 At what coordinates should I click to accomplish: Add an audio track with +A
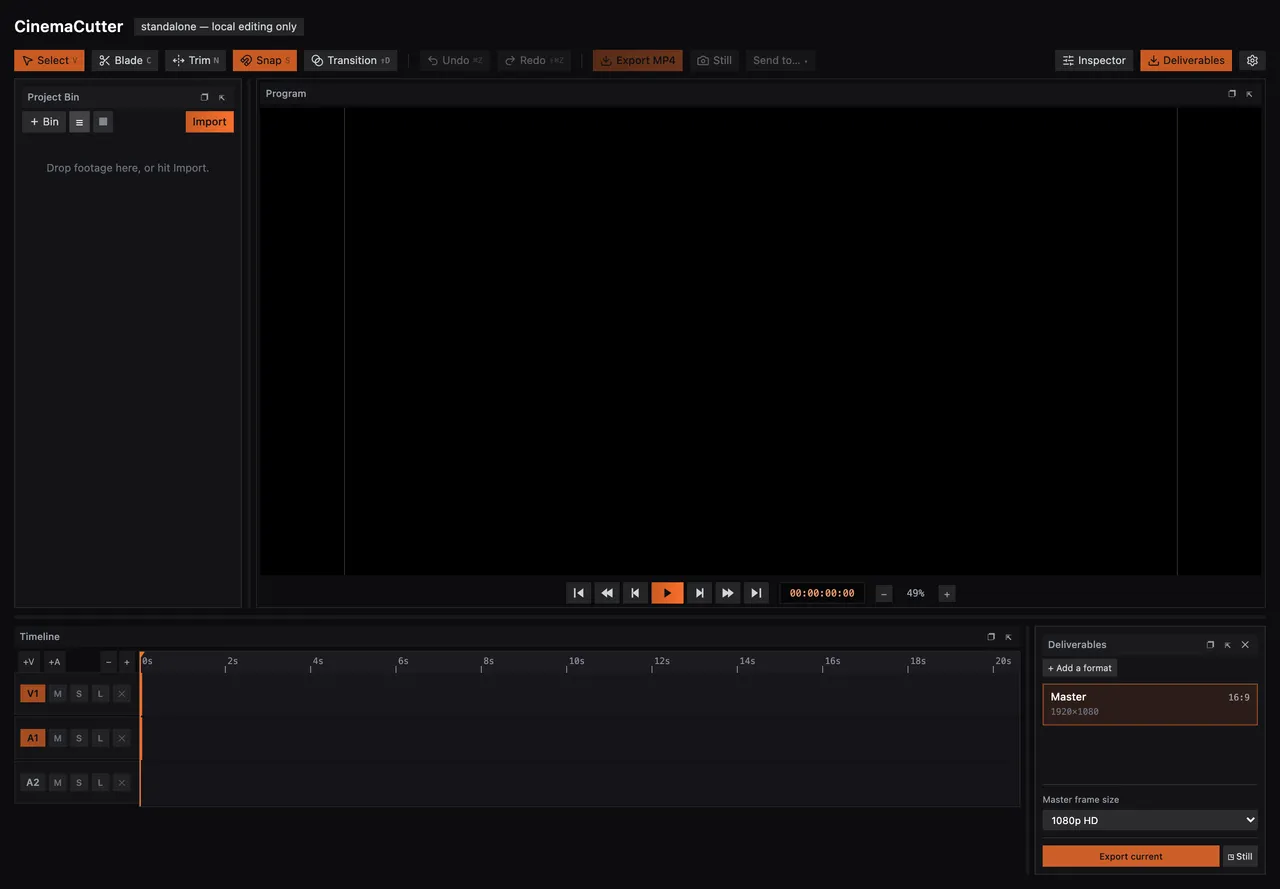54,662
